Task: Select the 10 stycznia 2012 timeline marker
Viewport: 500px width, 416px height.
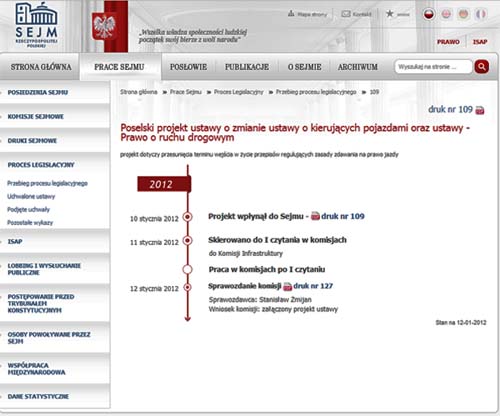Action: tap(188, 217)
